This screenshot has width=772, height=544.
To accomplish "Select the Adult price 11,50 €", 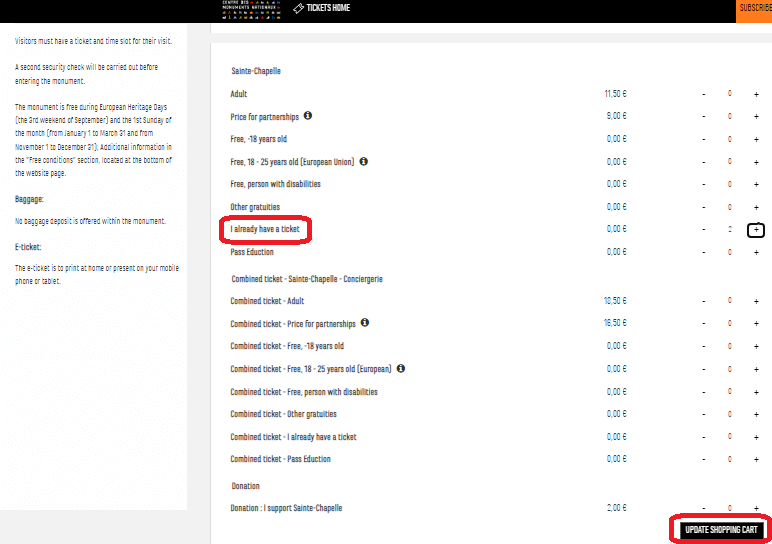I will point(615,94).
